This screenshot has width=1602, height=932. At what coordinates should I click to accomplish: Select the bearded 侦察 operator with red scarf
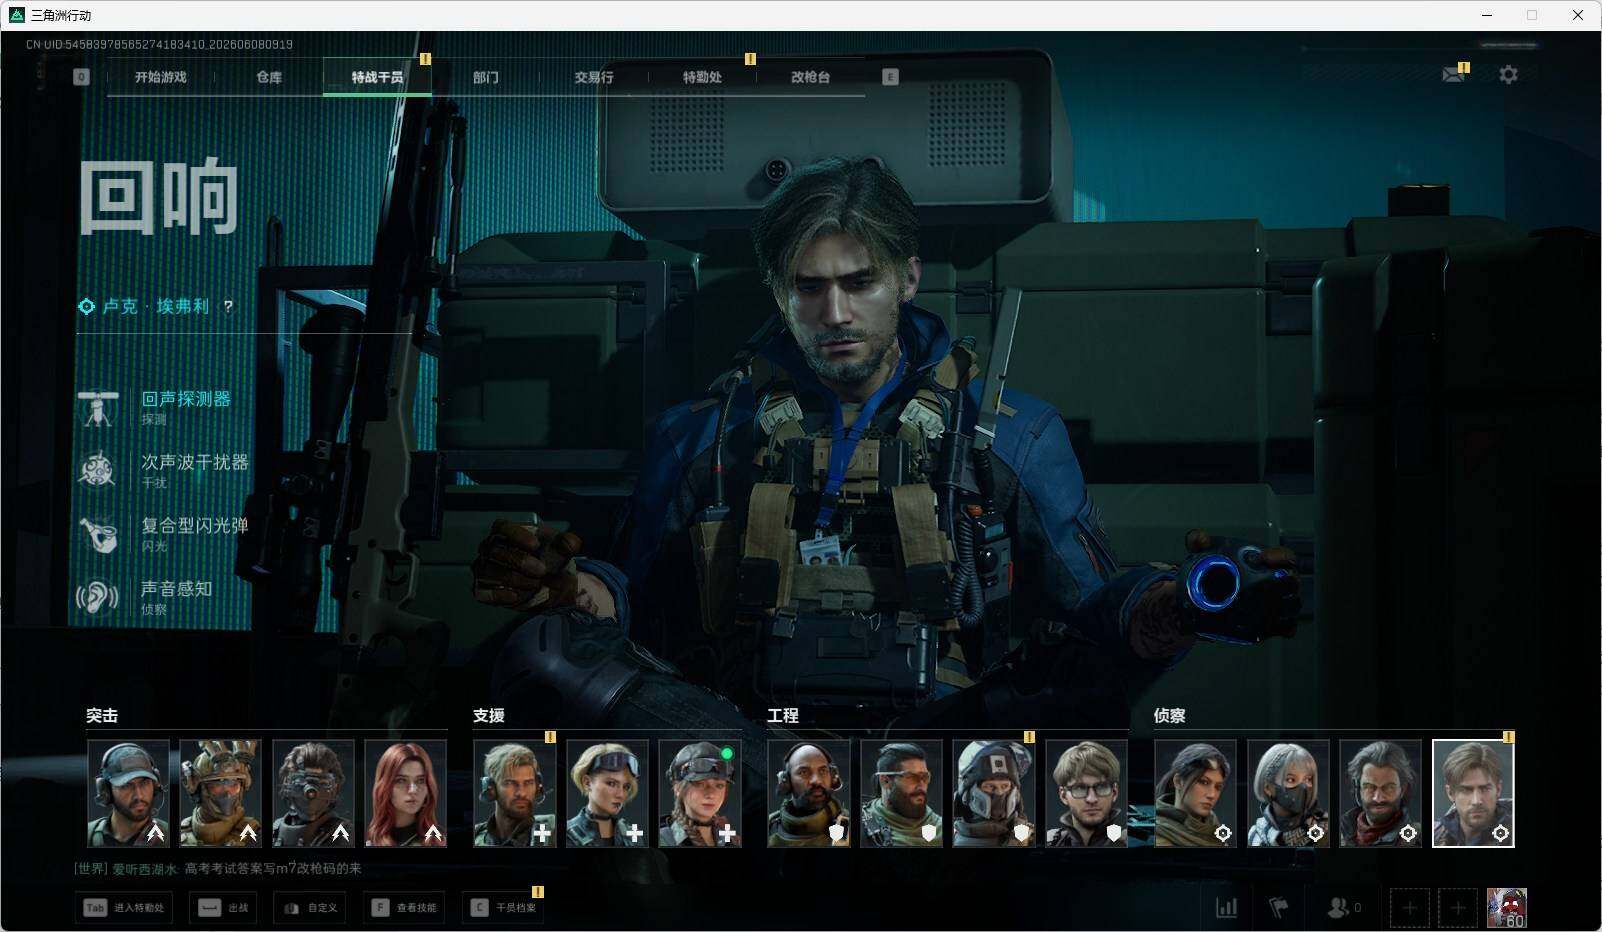(x=1380, y=793)
